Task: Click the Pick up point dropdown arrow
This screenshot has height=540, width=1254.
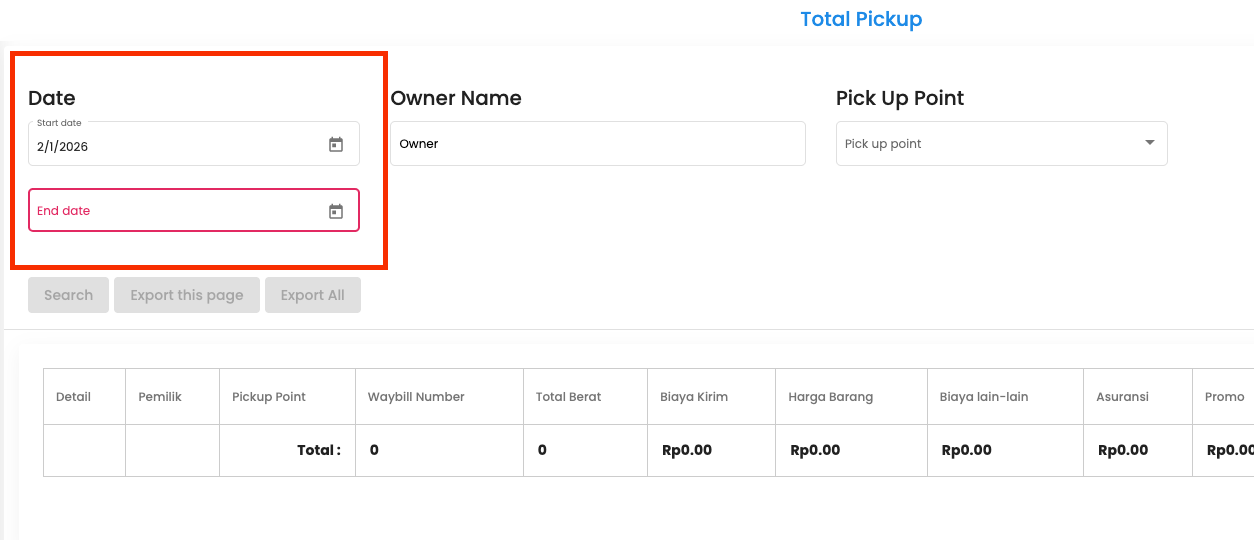Action: coord(1149,143)
